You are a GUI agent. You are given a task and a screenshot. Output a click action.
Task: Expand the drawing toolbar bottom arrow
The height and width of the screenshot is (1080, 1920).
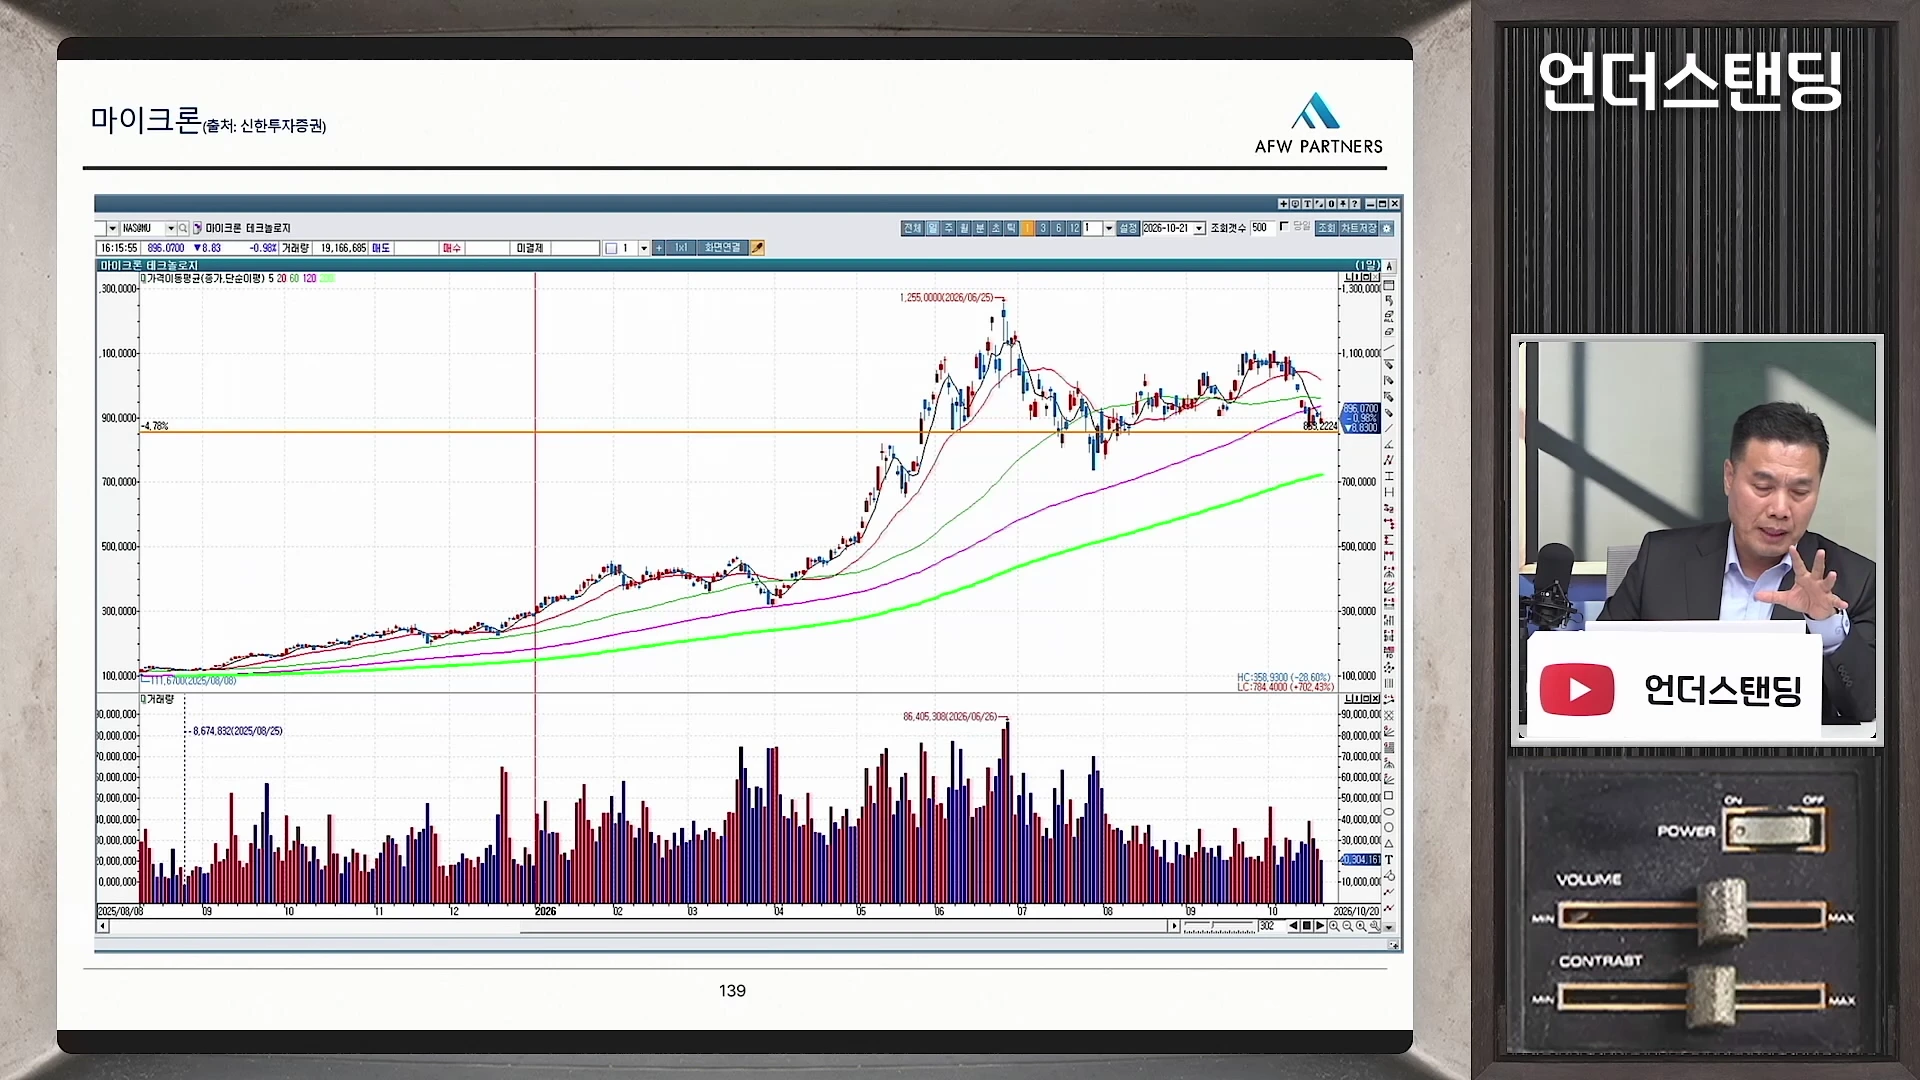tap(1389, 928)
